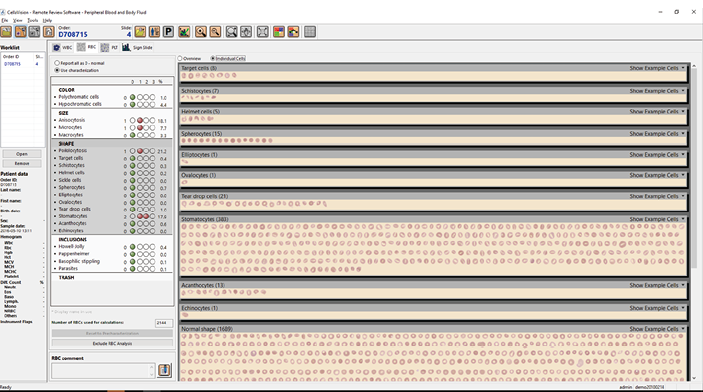Expand Show Example Cells for Ovalocytes
This screenshot has height=392, width=703.
pos(657,175)
